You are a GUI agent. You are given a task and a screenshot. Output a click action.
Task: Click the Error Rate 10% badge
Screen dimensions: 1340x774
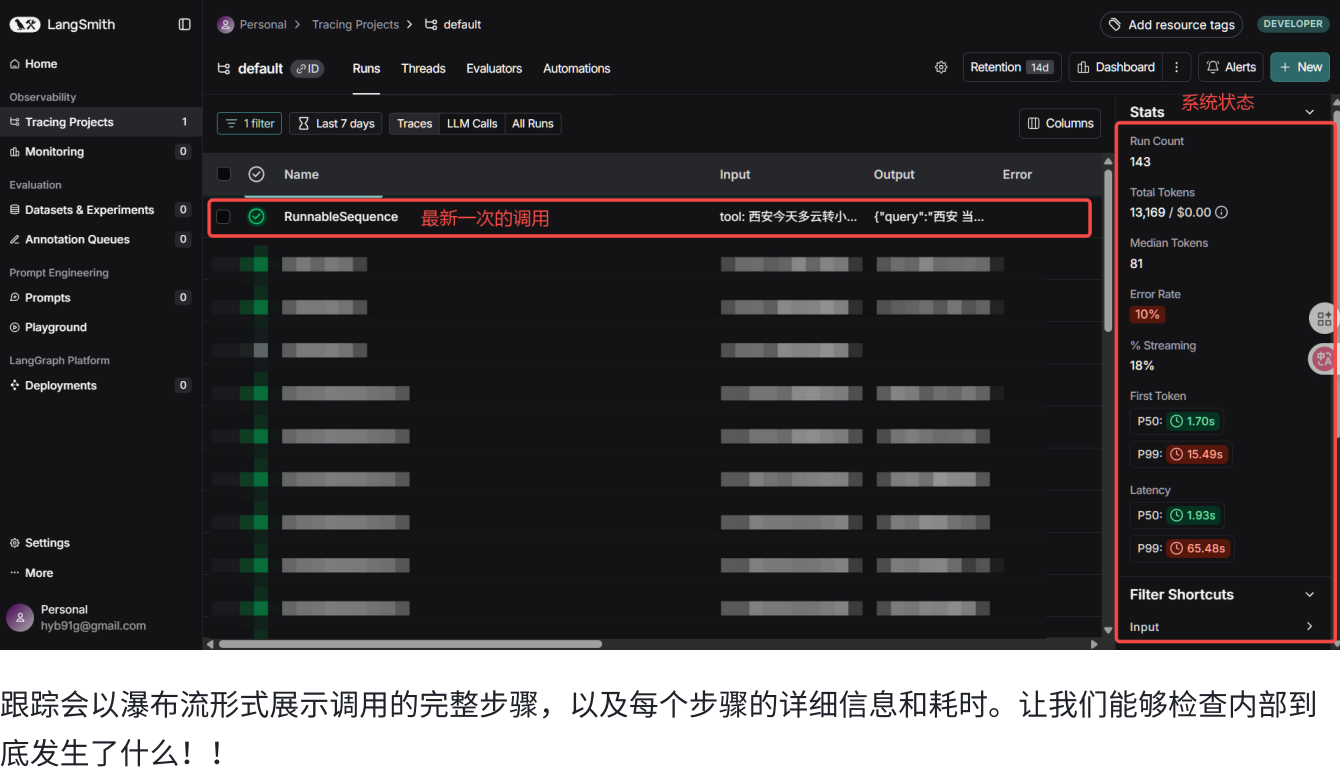click(x=1147, y=314)
